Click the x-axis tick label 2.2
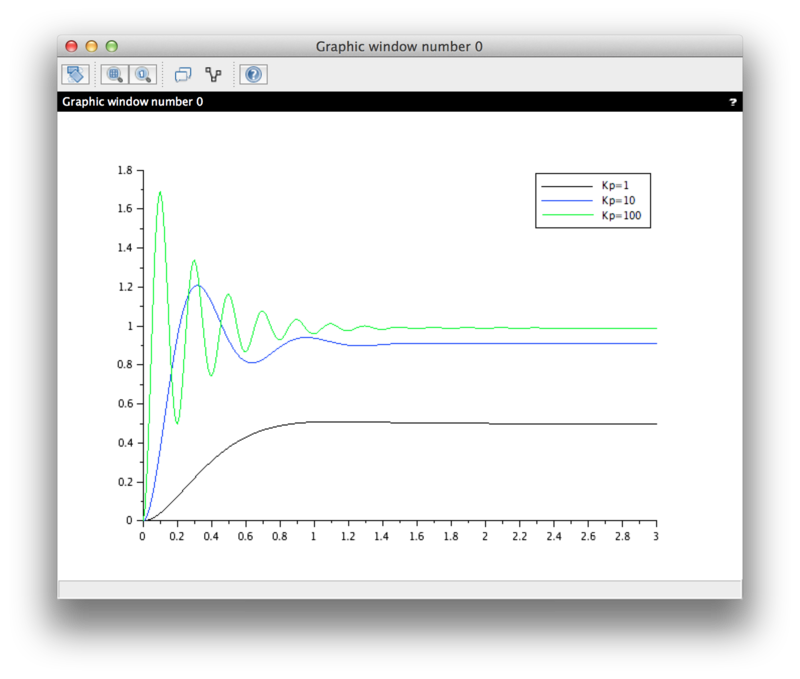Image resolution: width=800 pixels, height=679 pixels. (x=519, y=537)
